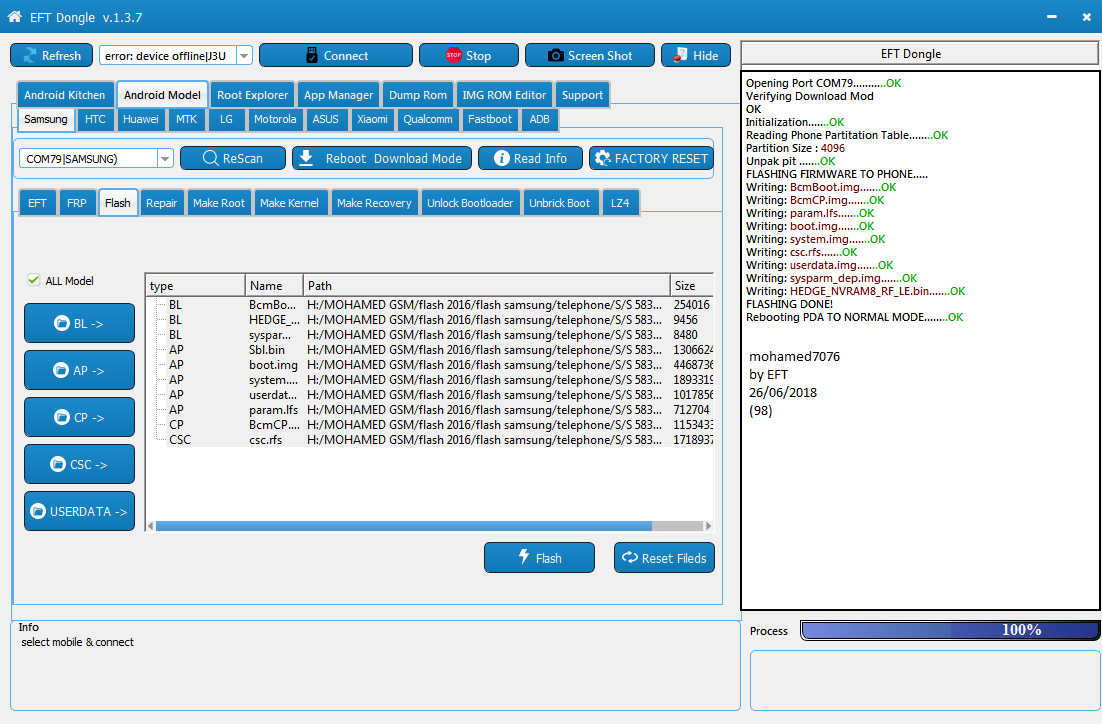This screenshot has height=724, width=1102.
Task: Open the Make Recovery sub-tab
Action: click(x=374, y=202)
